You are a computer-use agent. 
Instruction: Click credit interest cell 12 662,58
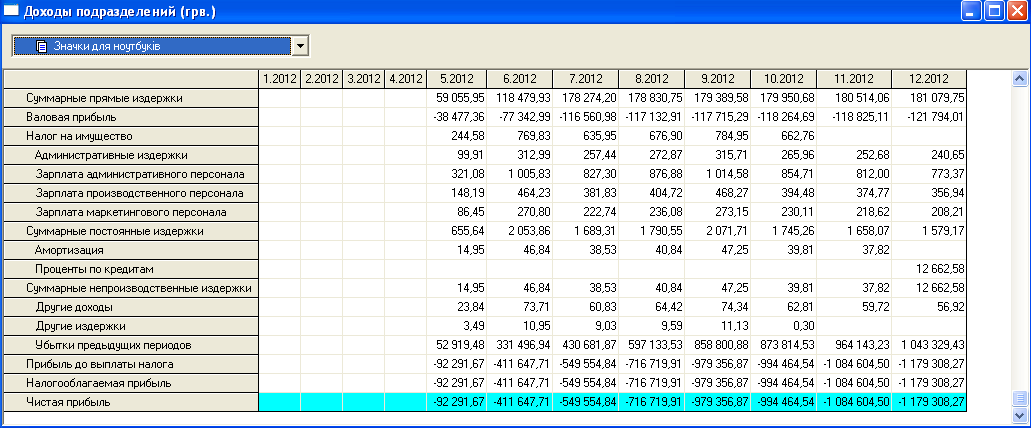pyautogui.click(x=929, y=270)
